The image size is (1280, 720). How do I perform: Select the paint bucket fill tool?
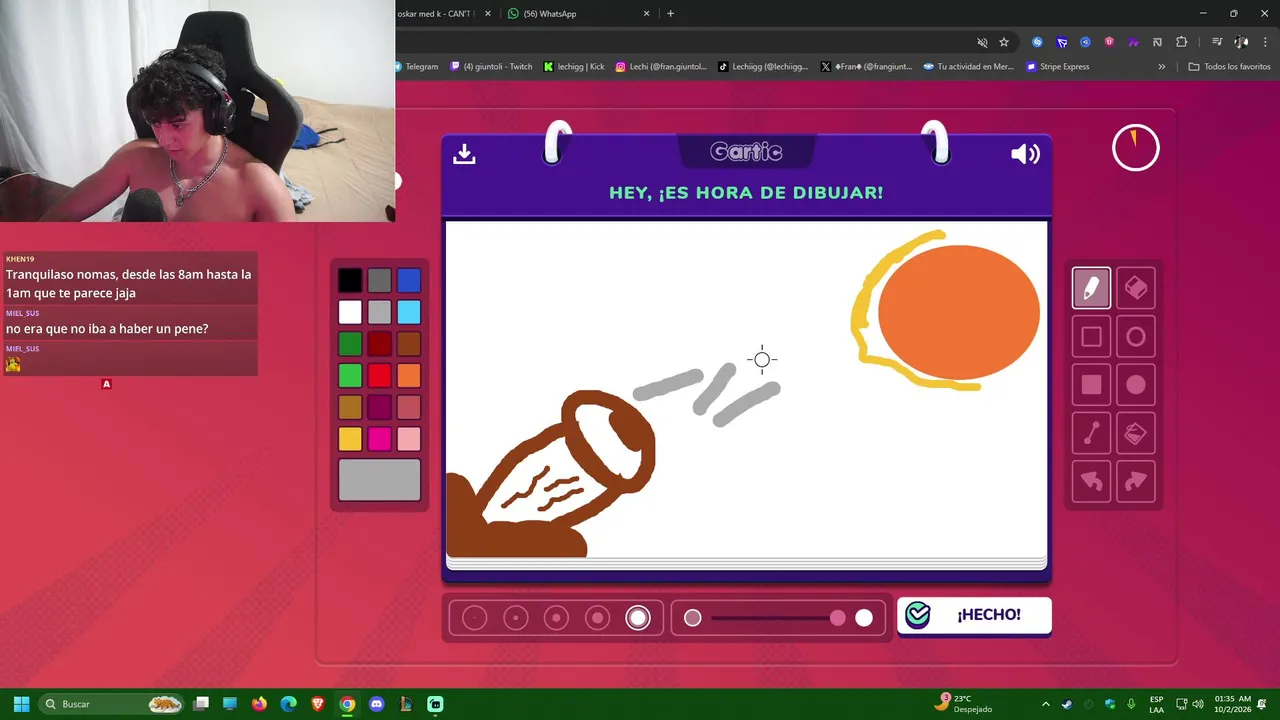pos(1135,433)
